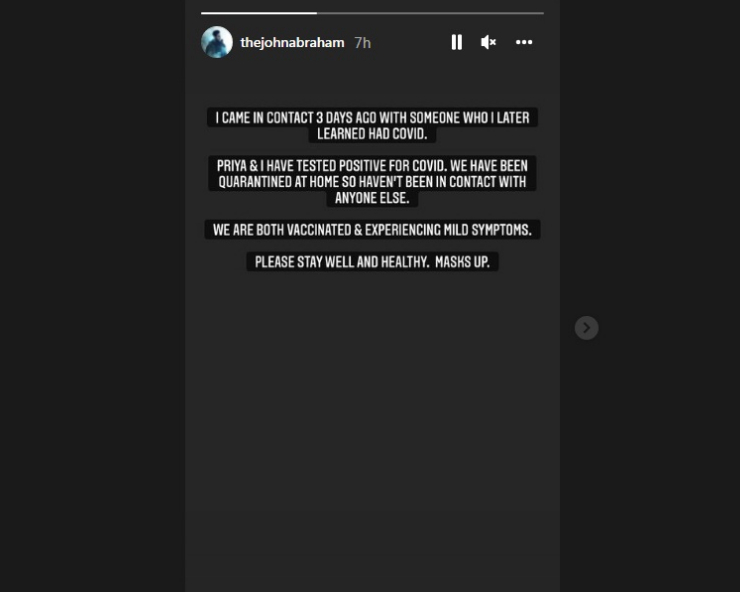Click the 'Quarantined at home' text line
740x592 pixels.
[372, 182]
